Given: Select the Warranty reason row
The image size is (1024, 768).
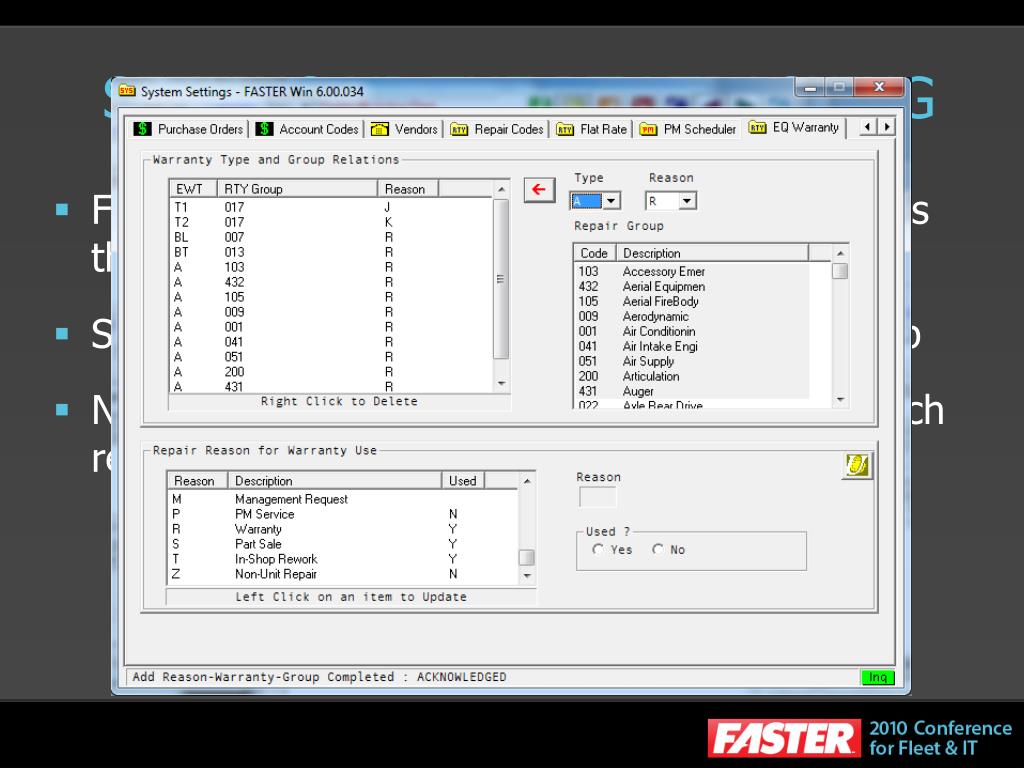Looking at the screenshot, I should (343, 529).
